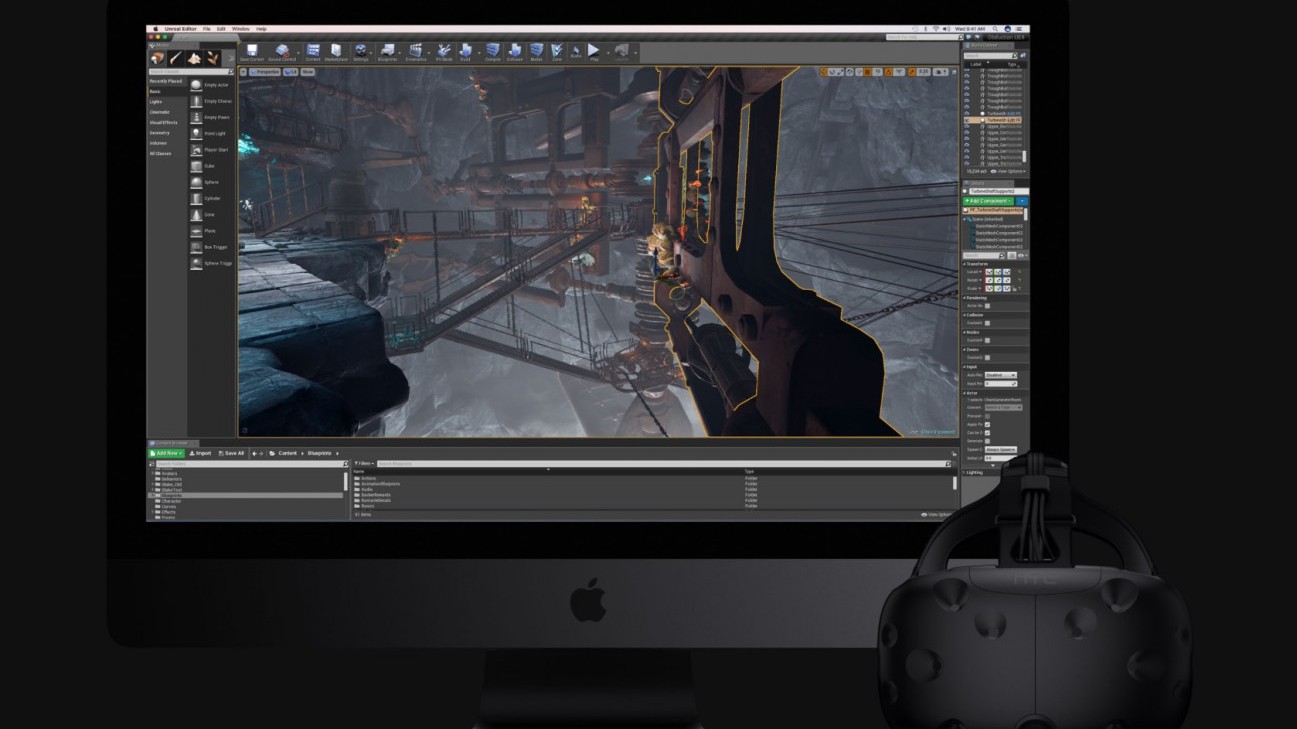Open the Auto Receive Input Disabled dropdown

(x=1001, y=375)
